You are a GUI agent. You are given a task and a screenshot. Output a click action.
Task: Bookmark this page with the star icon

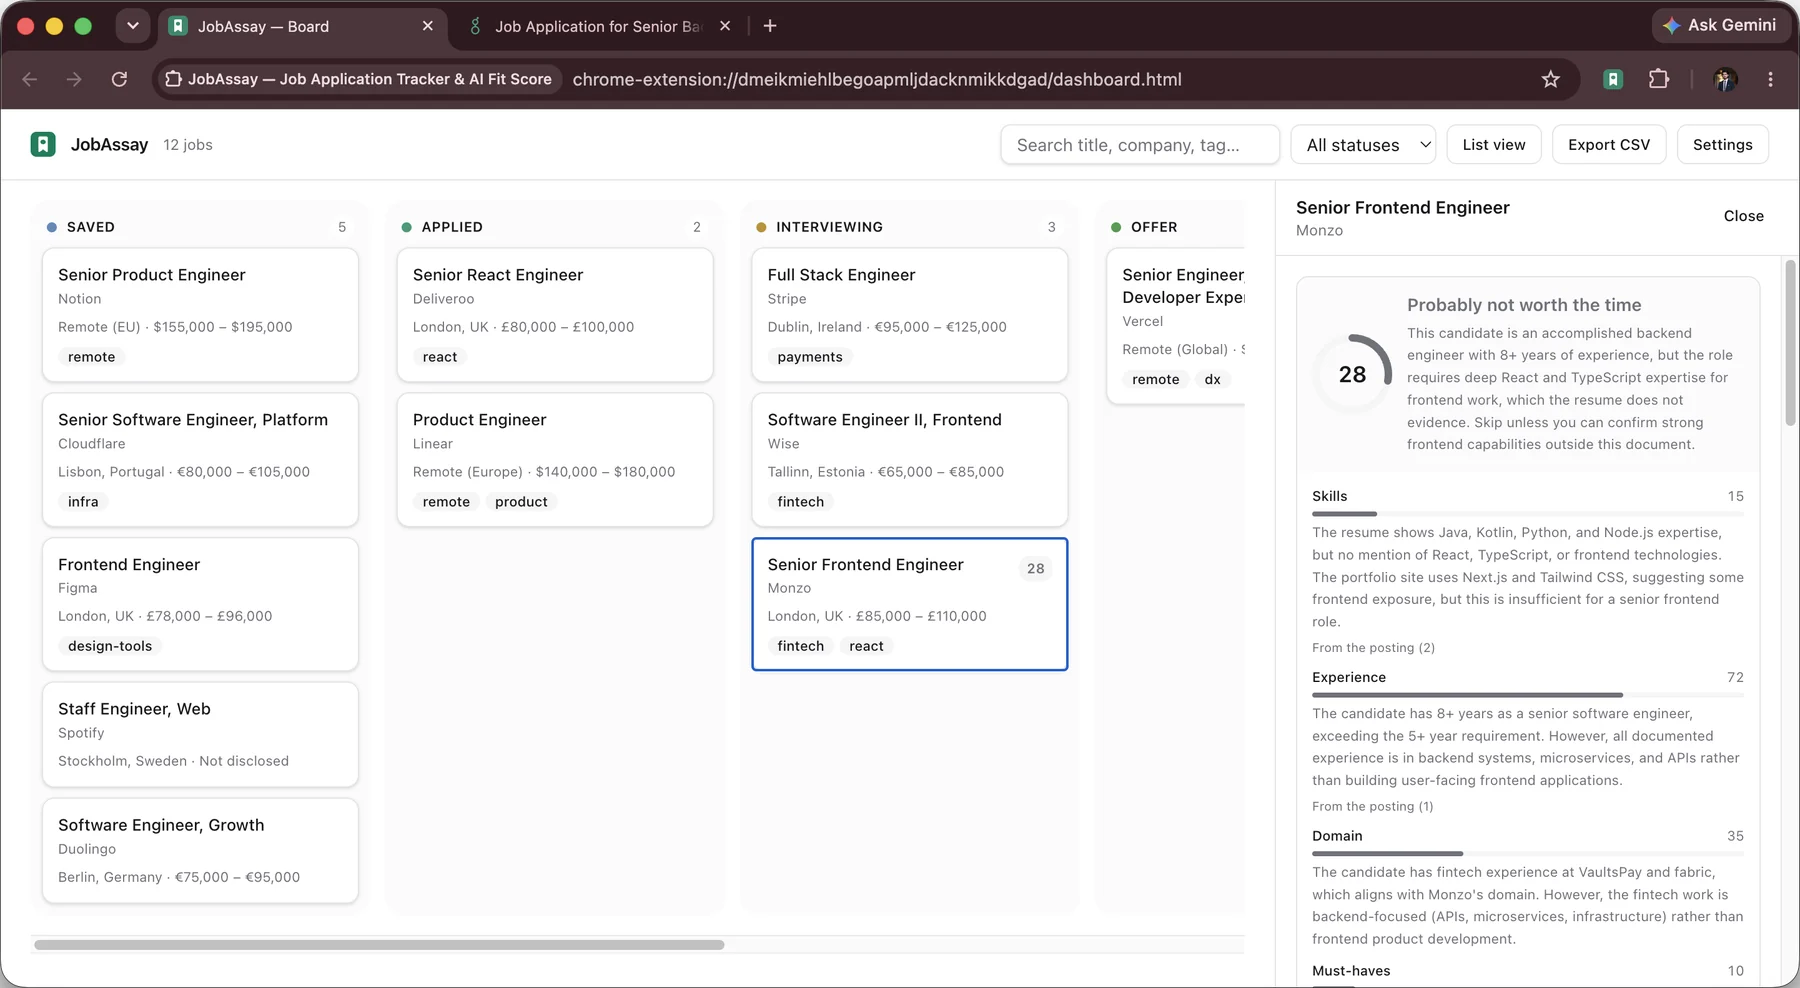coord(1550,79)
